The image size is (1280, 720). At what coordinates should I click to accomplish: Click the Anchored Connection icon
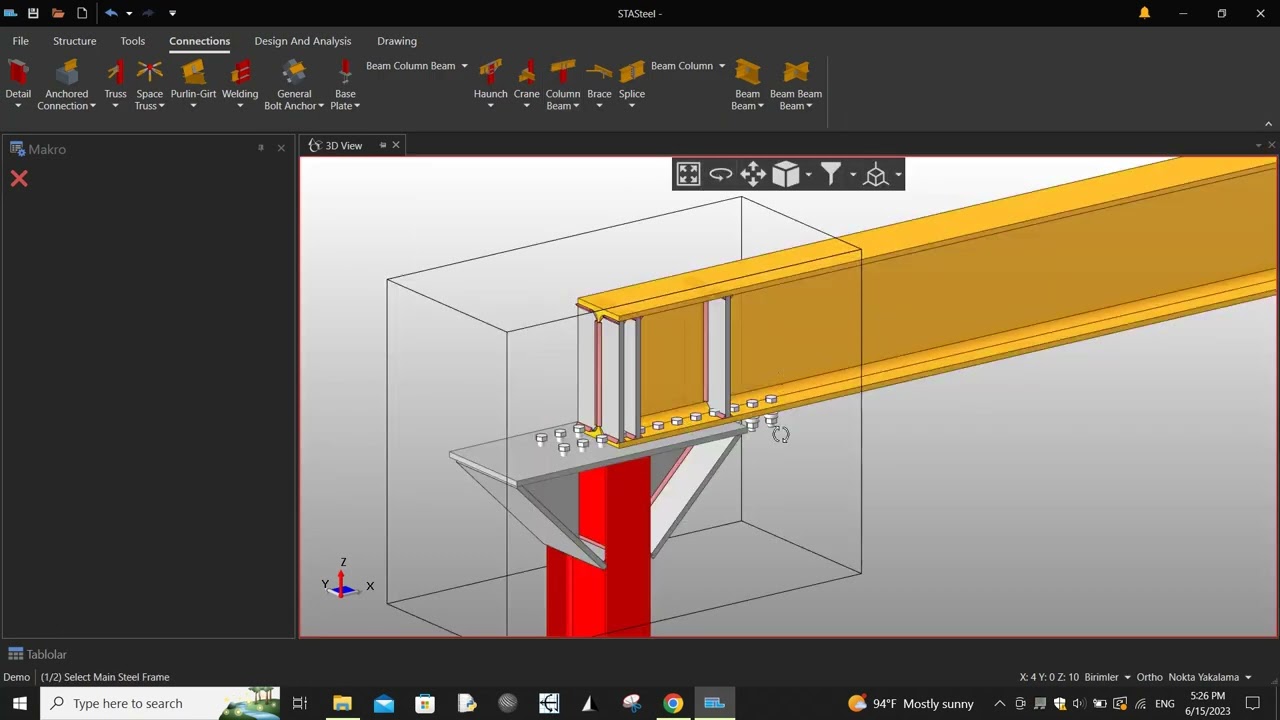point(67,72)
